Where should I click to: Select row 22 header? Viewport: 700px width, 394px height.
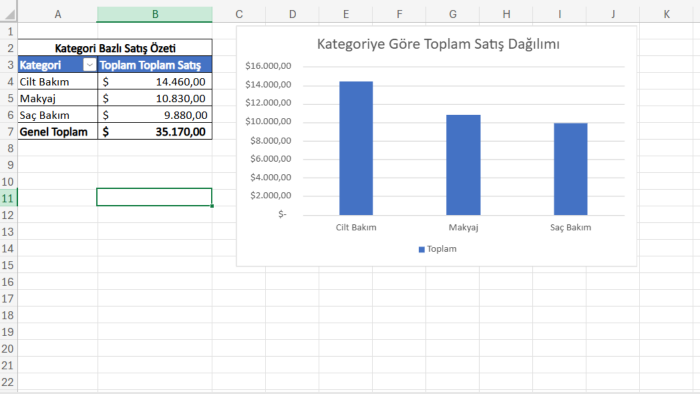(x=9, y=382)
